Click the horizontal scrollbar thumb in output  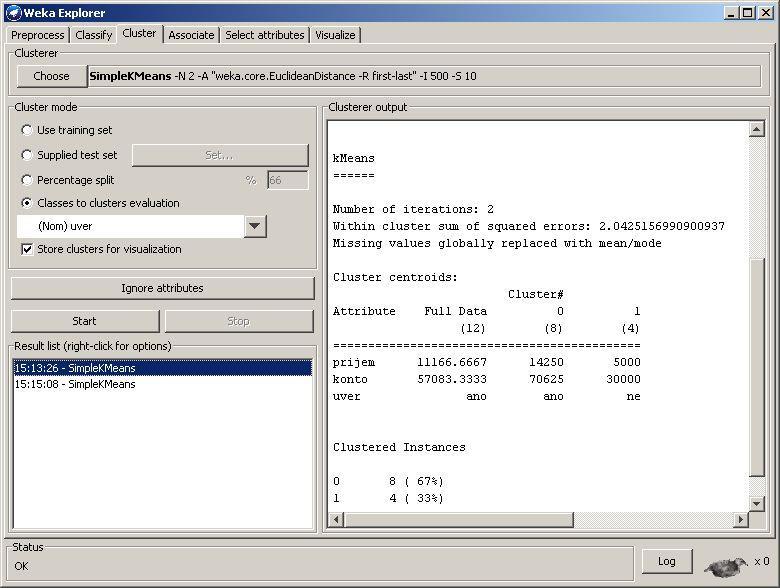pos(459,520)
